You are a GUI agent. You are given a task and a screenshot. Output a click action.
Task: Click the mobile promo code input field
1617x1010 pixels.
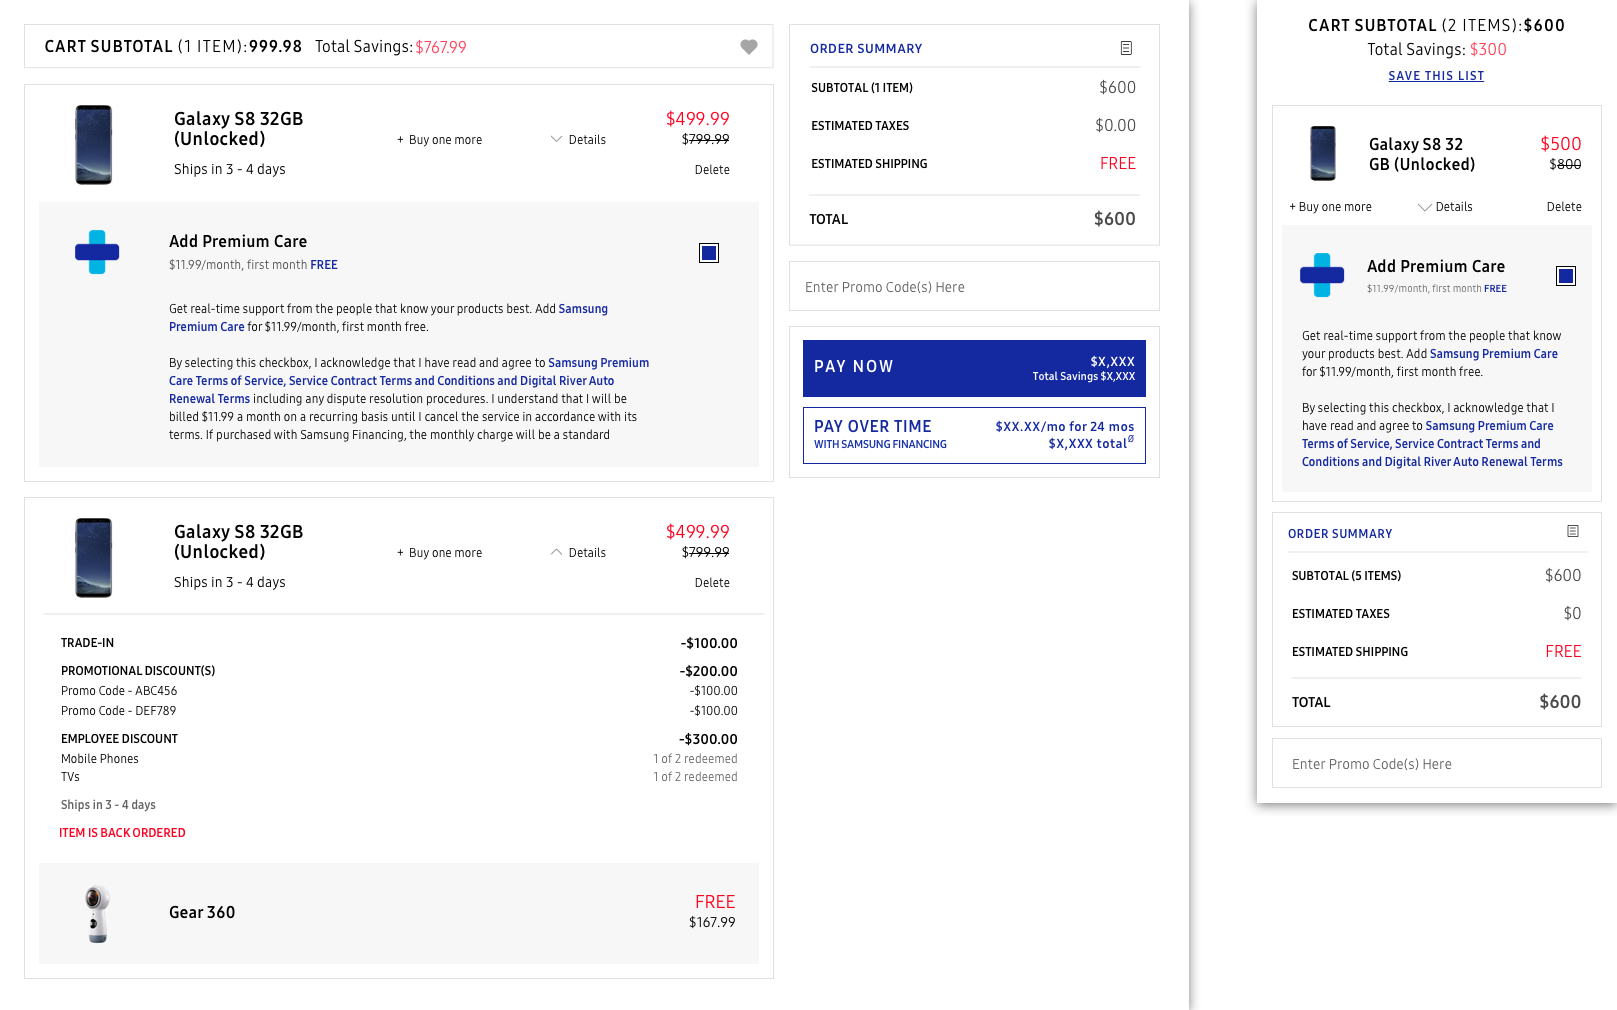tap(1436, 764)
